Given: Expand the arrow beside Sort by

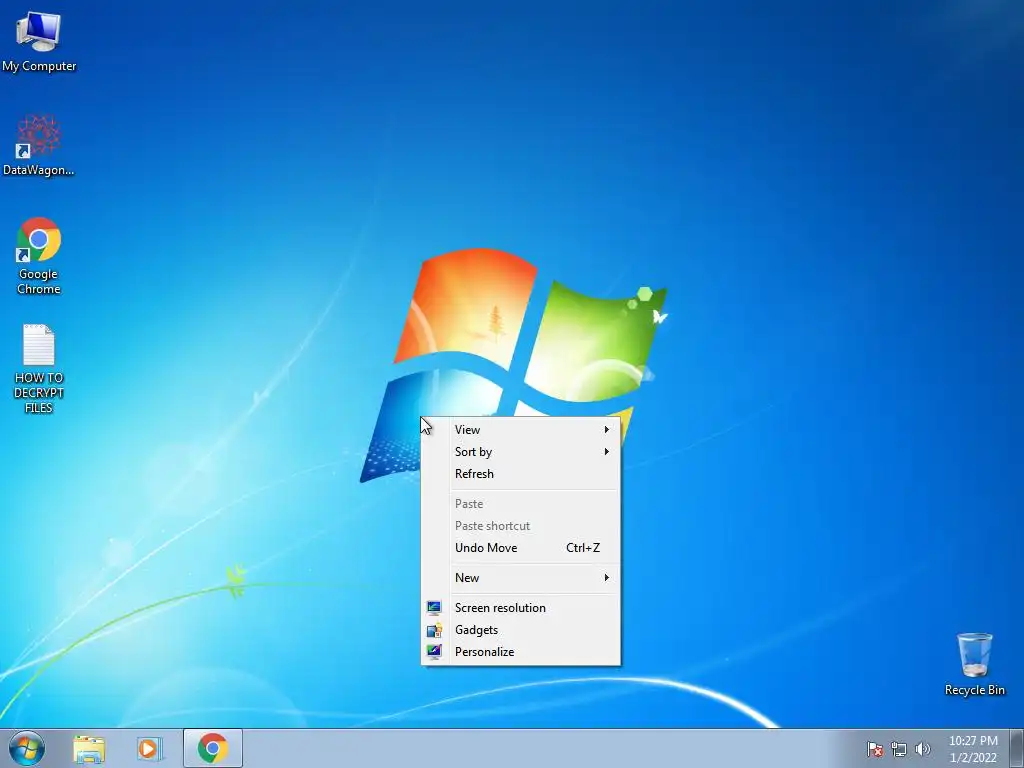Looking at the screenshot, I should point(607,452).
